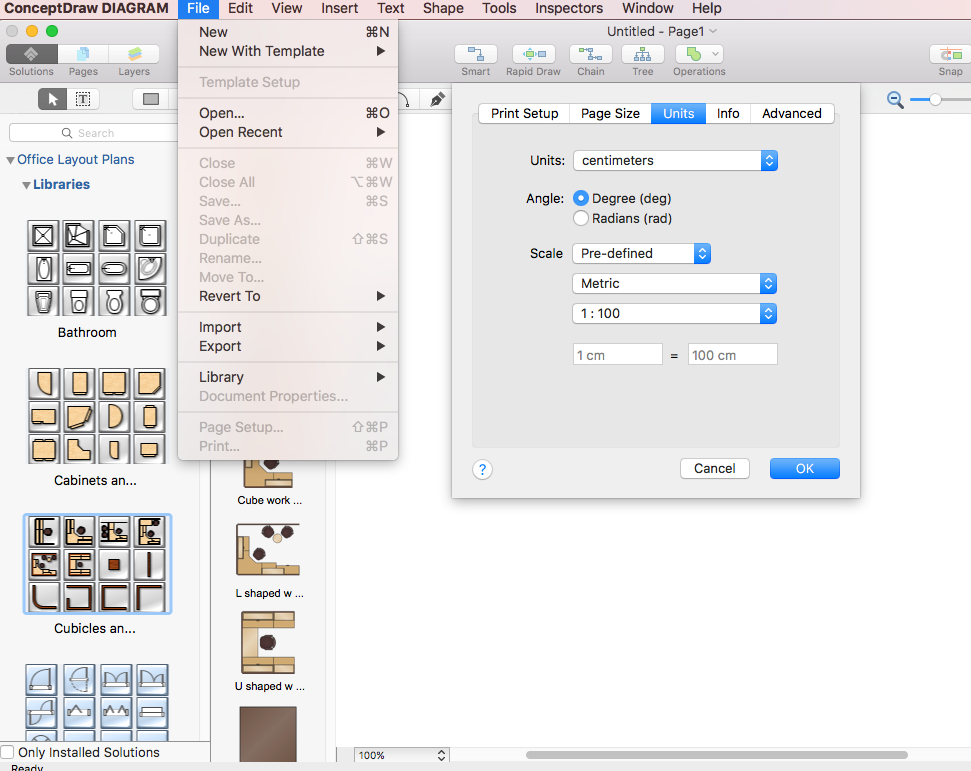Select the Tree connector tool
The width and height of the screenshot is (971, 771).
(642, 54)
